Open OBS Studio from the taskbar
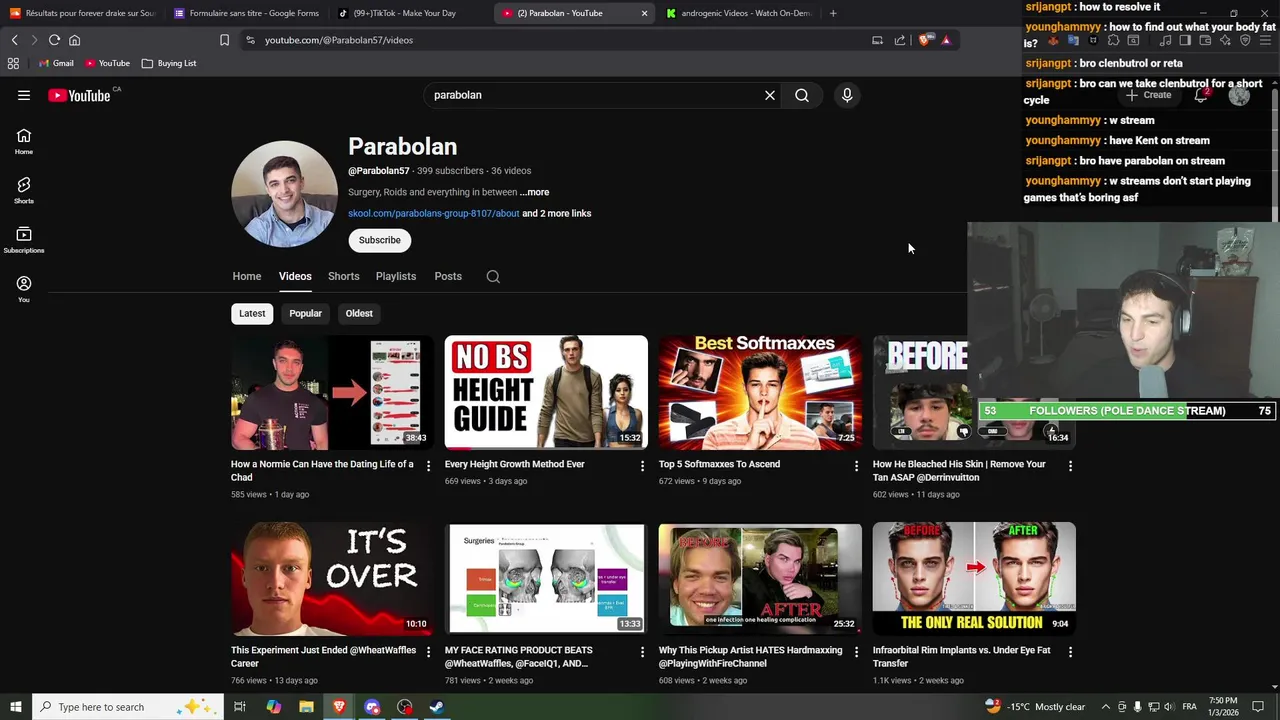Viewport: 1280px width, 720px height. [x=404, y=707]
